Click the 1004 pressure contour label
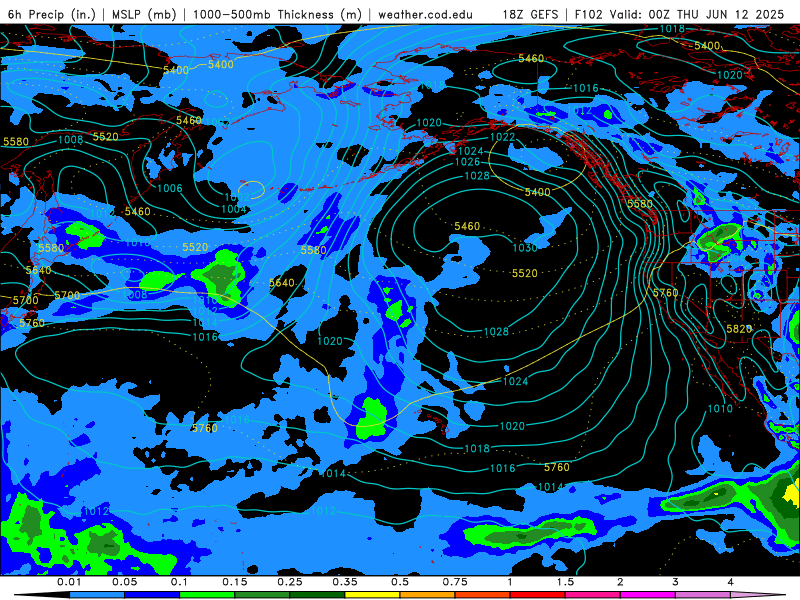This screenshot has width=800, height=600. pyautogui.click(x=234, y=209)
